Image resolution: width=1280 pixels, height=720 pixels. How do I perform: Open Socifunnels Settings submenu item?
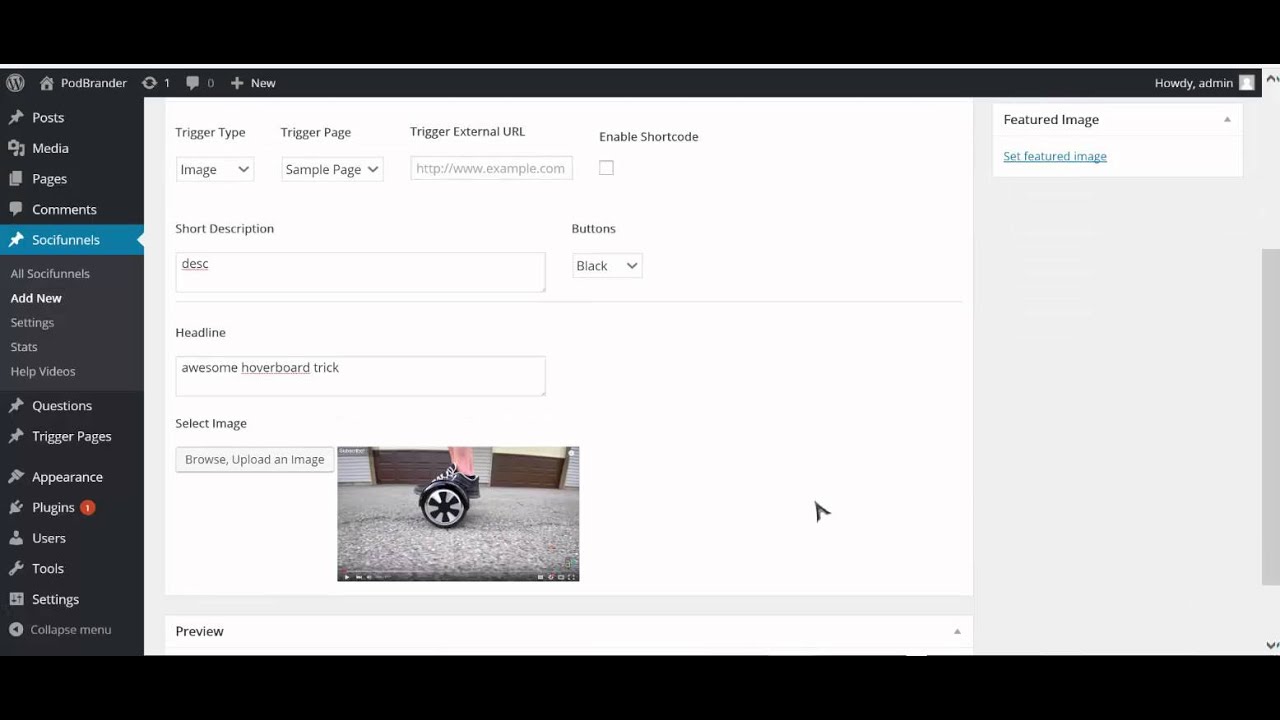pyautogui.click(x=32, y=323)
